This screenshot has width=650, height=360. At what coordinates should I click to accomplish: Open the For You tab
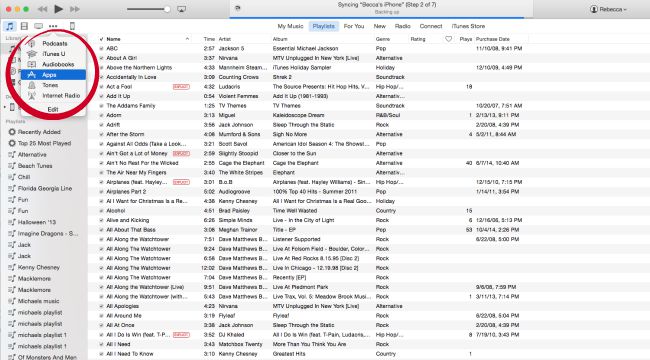354,26
